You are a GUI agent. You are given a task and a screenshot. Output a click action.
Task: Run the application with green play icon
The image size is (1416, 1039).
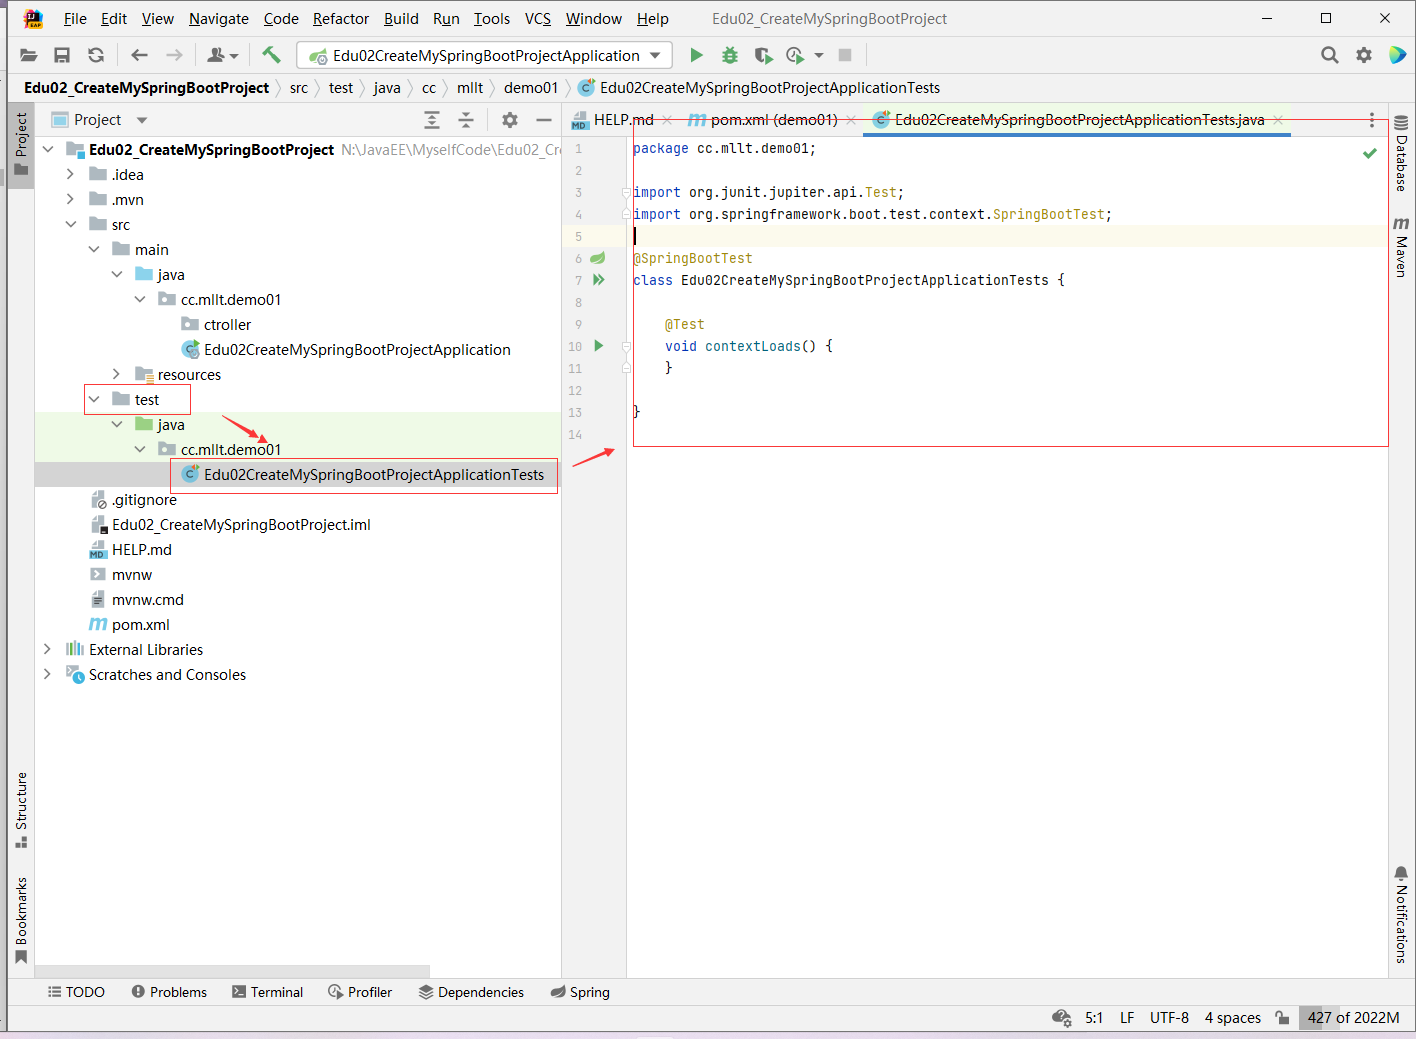697,55
